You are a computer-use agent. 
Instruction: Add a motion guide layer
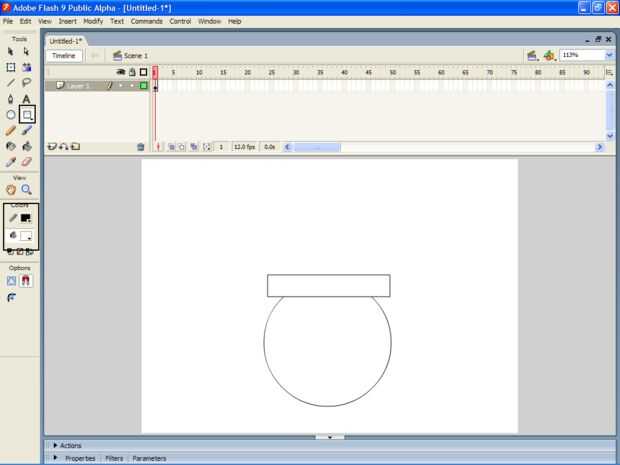tap(64, 147)
